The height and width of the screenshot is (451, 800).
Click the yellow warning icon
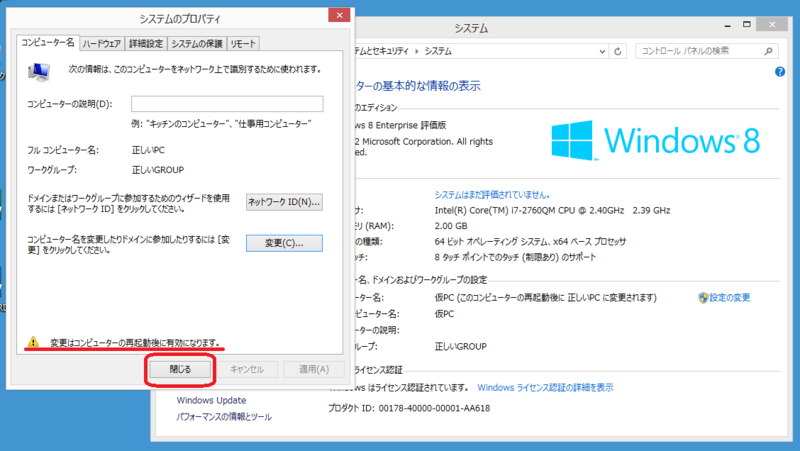33,342
